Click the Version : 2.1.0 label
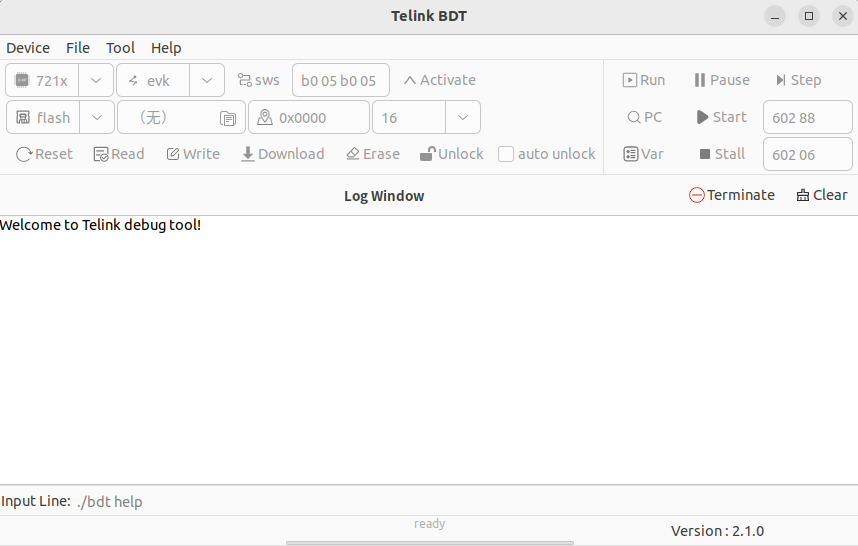858x546 pixels. 717,531
